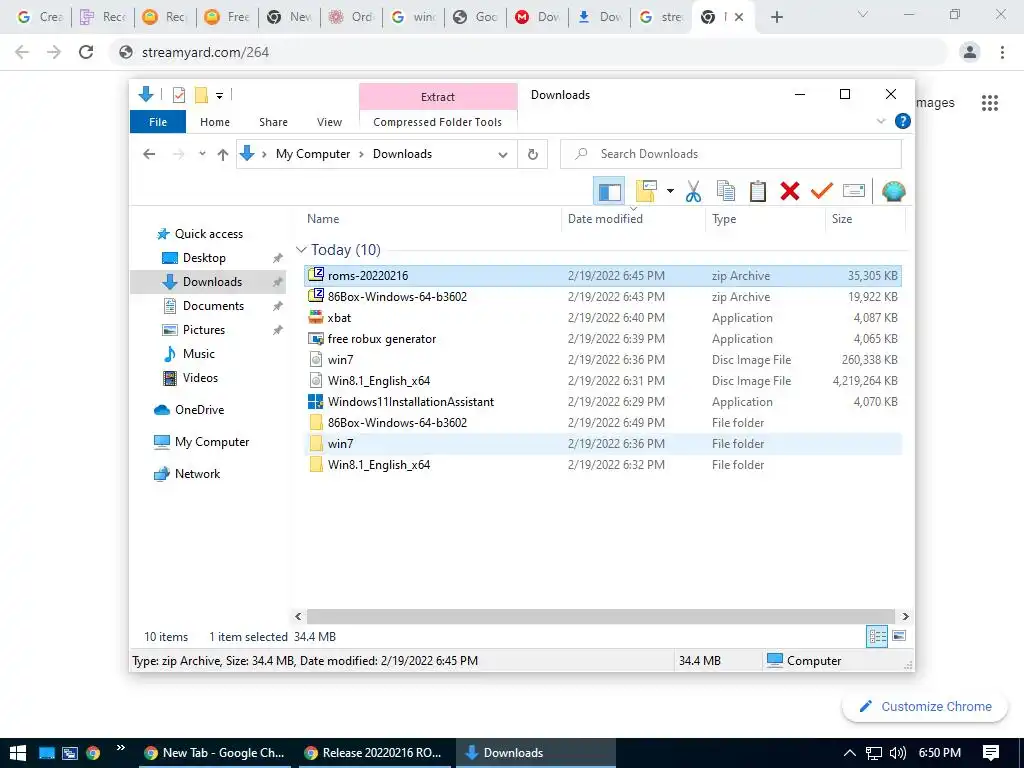Click the horizontal scrollbar right arrow
The image size is (1024, 768).
pos(905,616)
